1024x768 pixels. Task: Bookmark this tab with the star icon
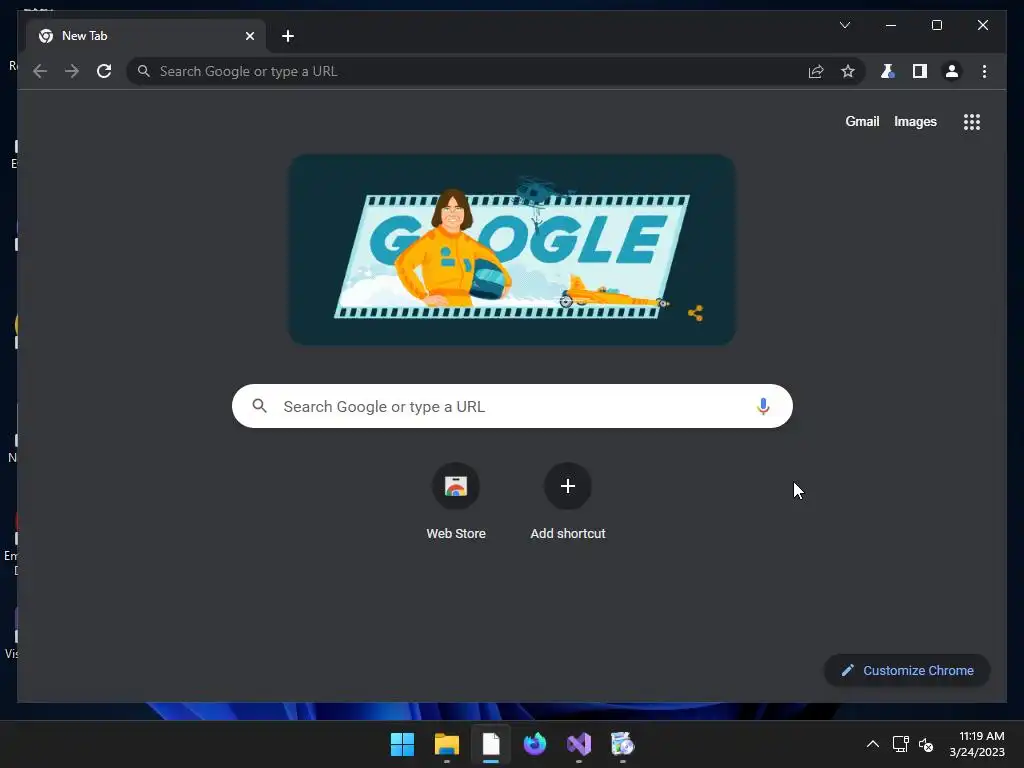pyautogui.click(x=848, y=71)
